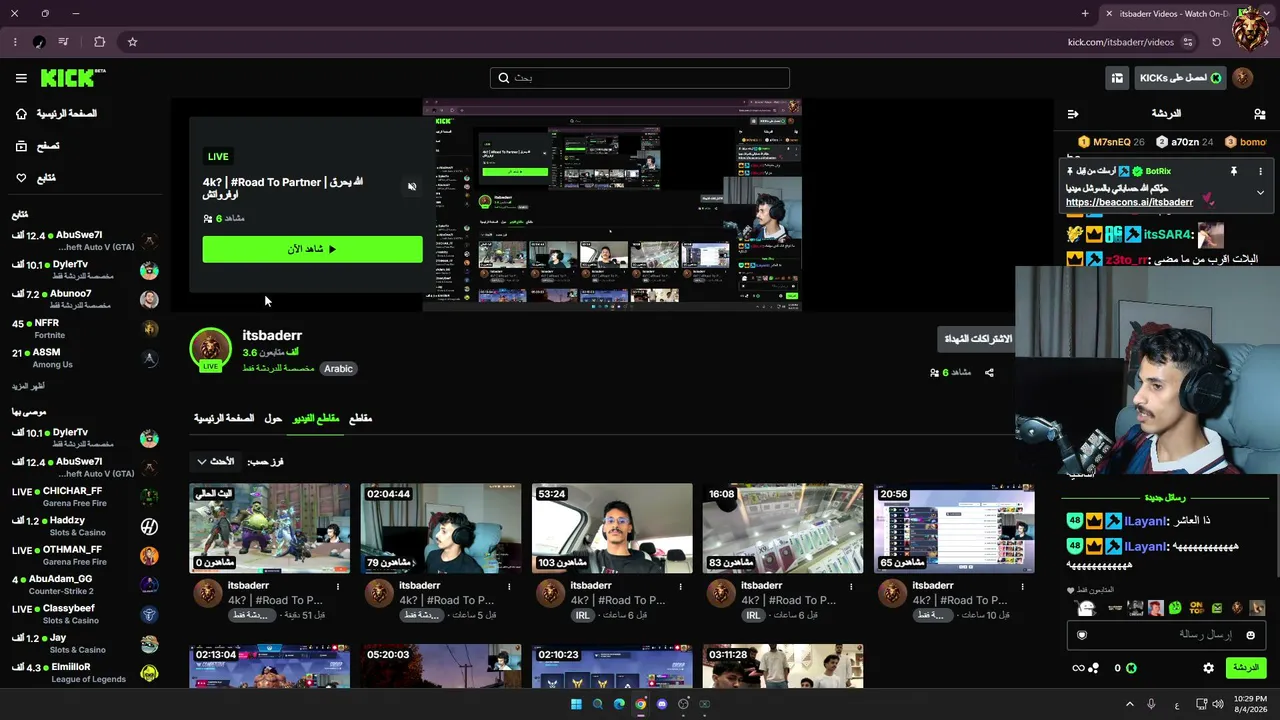This screenshot has height=720, width=1280.
Task: Click the Arabic language tag
Action: [338, 369]
